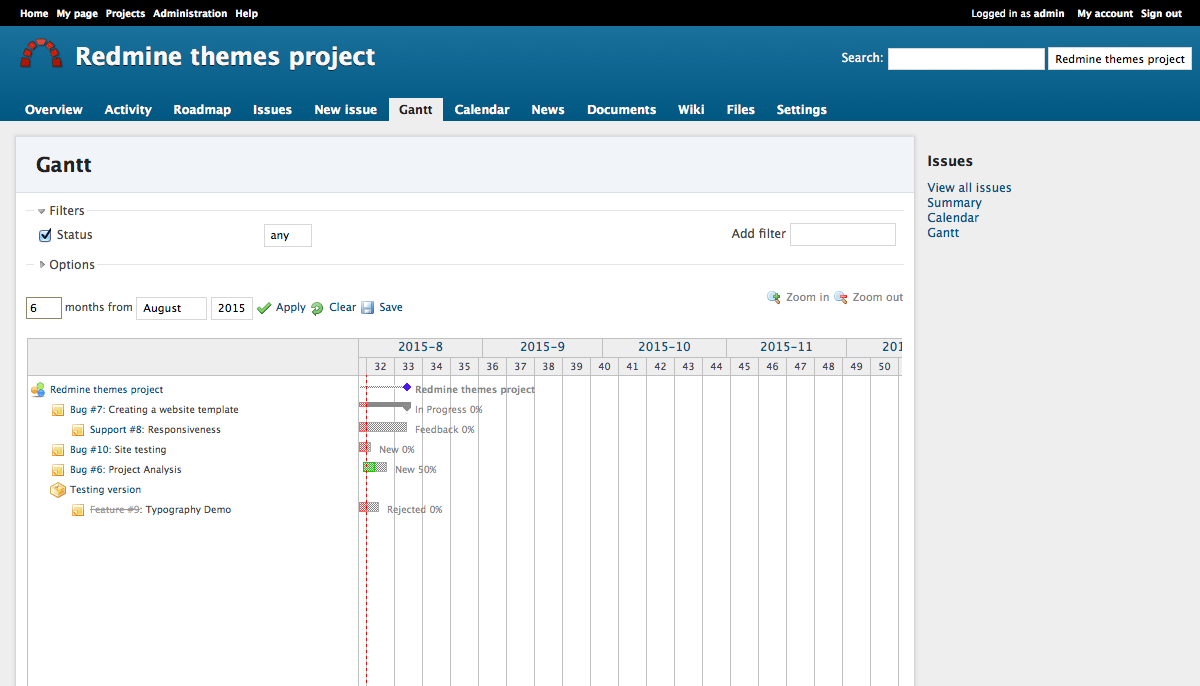Click the blue diamond milestone marker
The width and height of the screenshot is (1200, 686).
pyautogui.click(x=407, y=387)
